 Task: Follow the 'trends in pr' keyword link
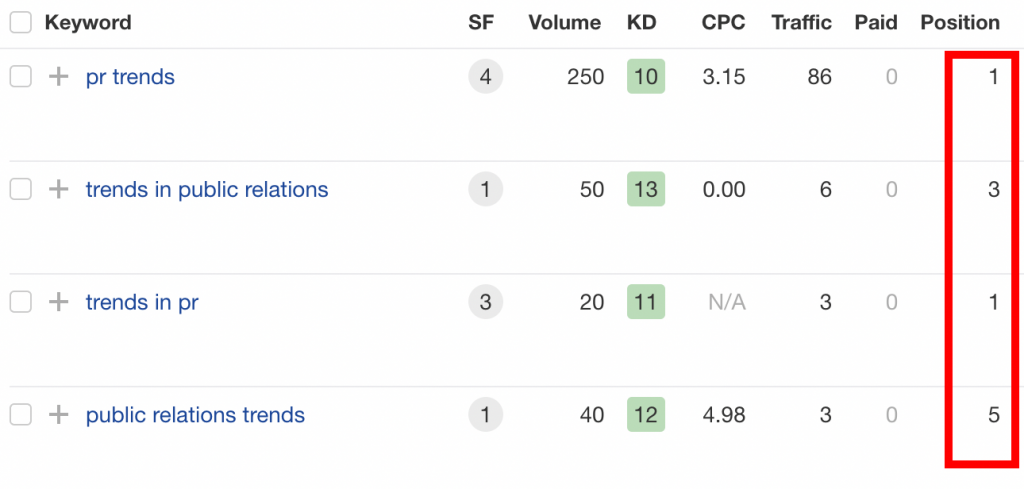pos(142,303)
